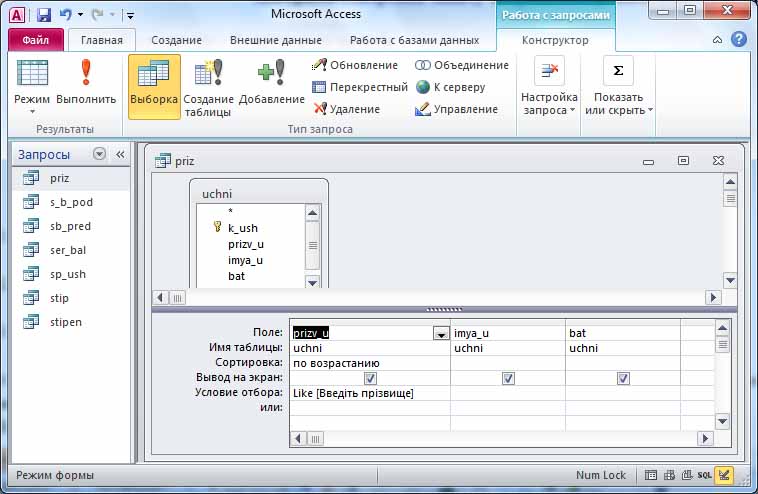Open Настройка запроса menu
This screenshot has height=494, width=758.
coord(549,87)
